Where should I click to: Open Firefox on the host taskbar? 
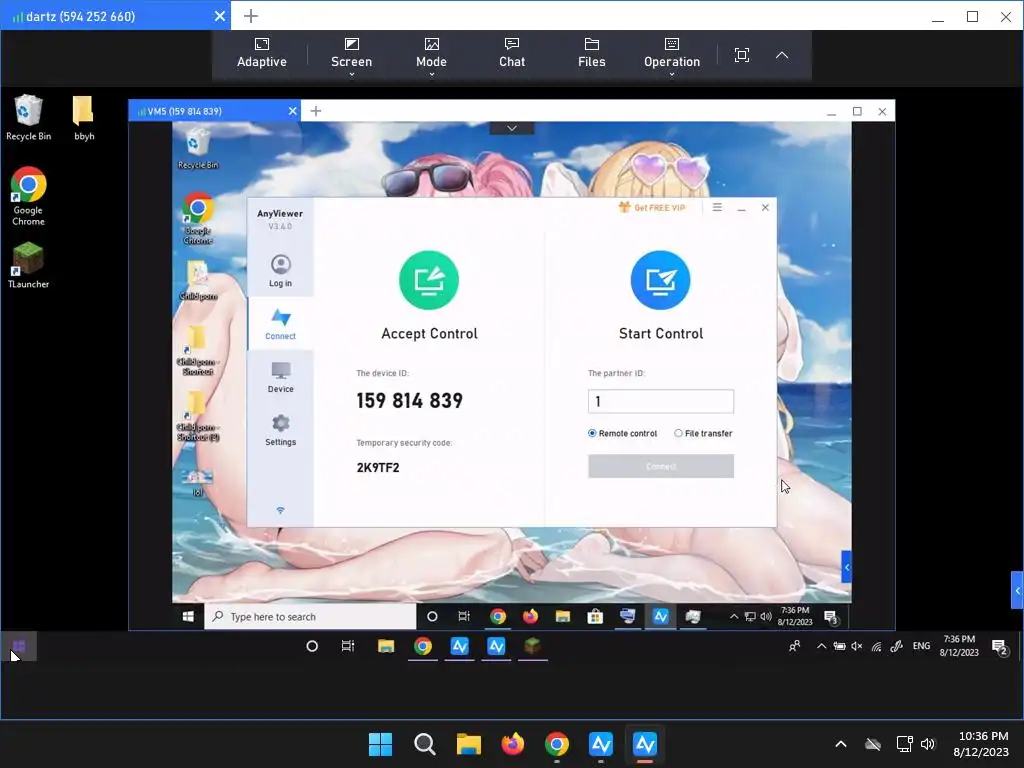(513, 744)
